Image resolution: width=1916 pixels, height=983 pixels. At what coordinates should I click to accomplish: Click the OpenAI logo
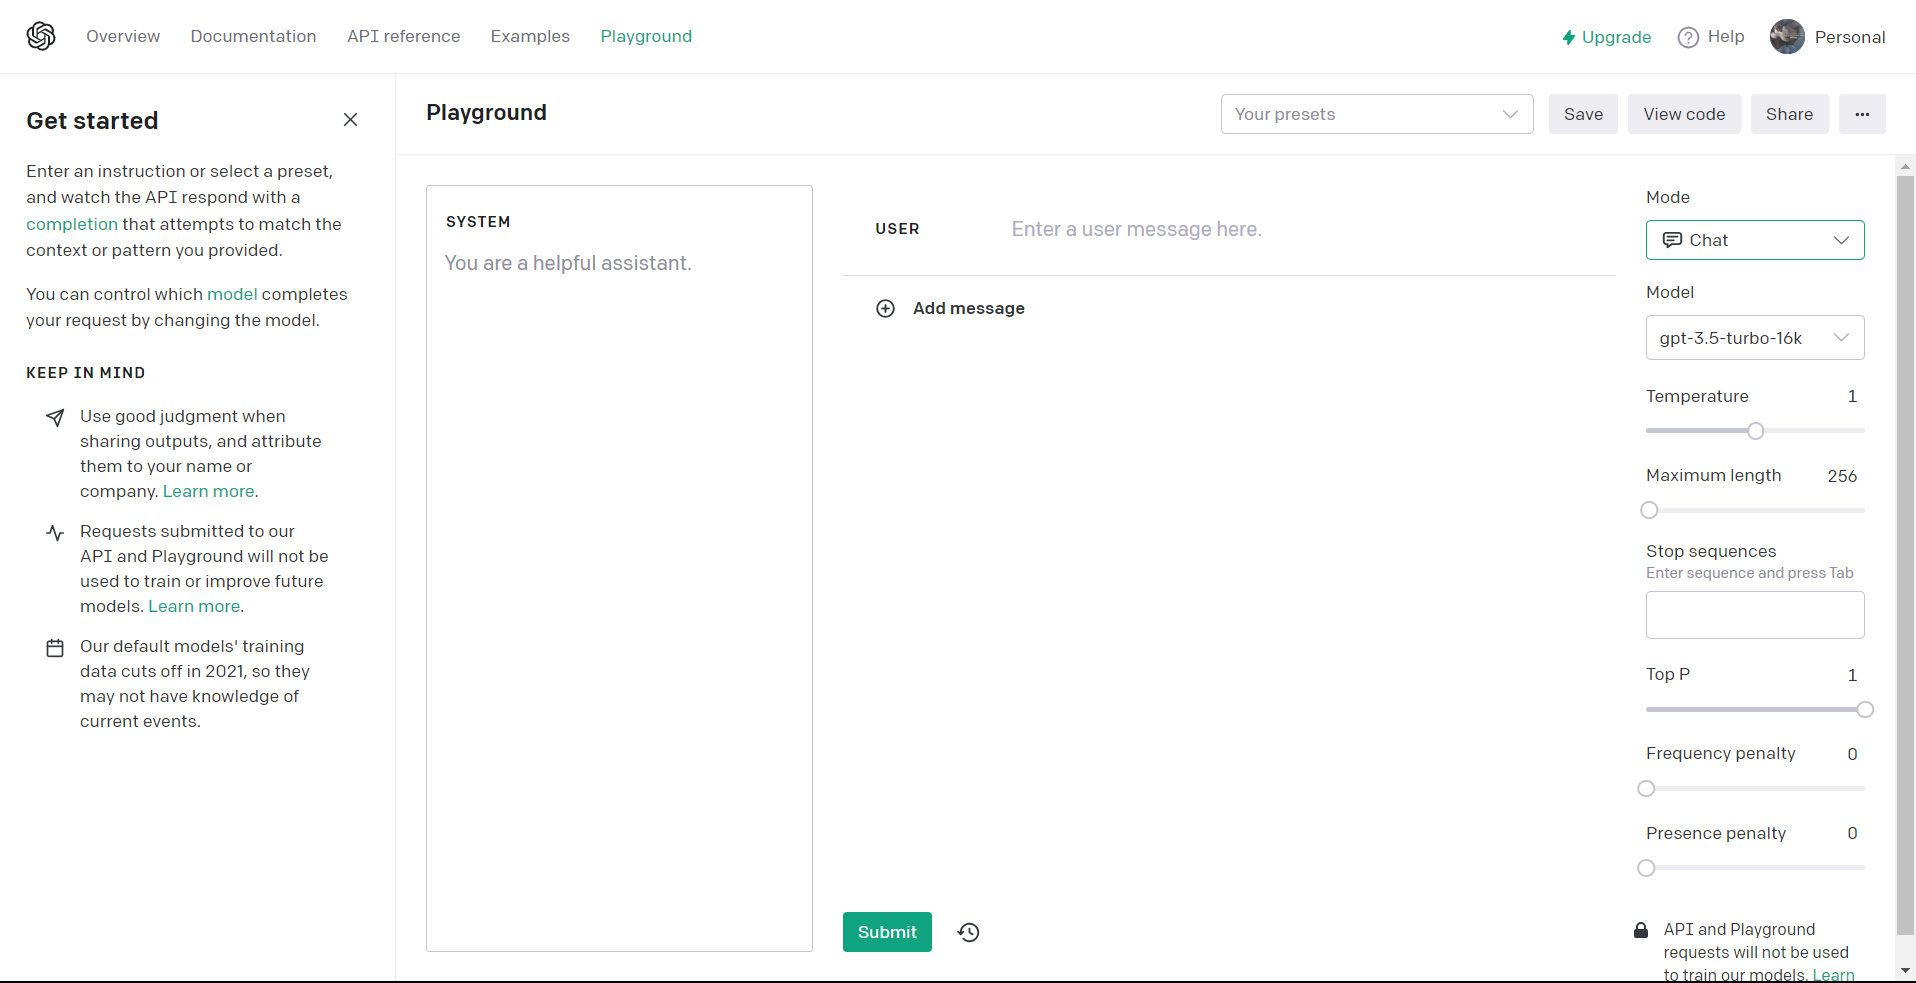[x=41, y=36]
